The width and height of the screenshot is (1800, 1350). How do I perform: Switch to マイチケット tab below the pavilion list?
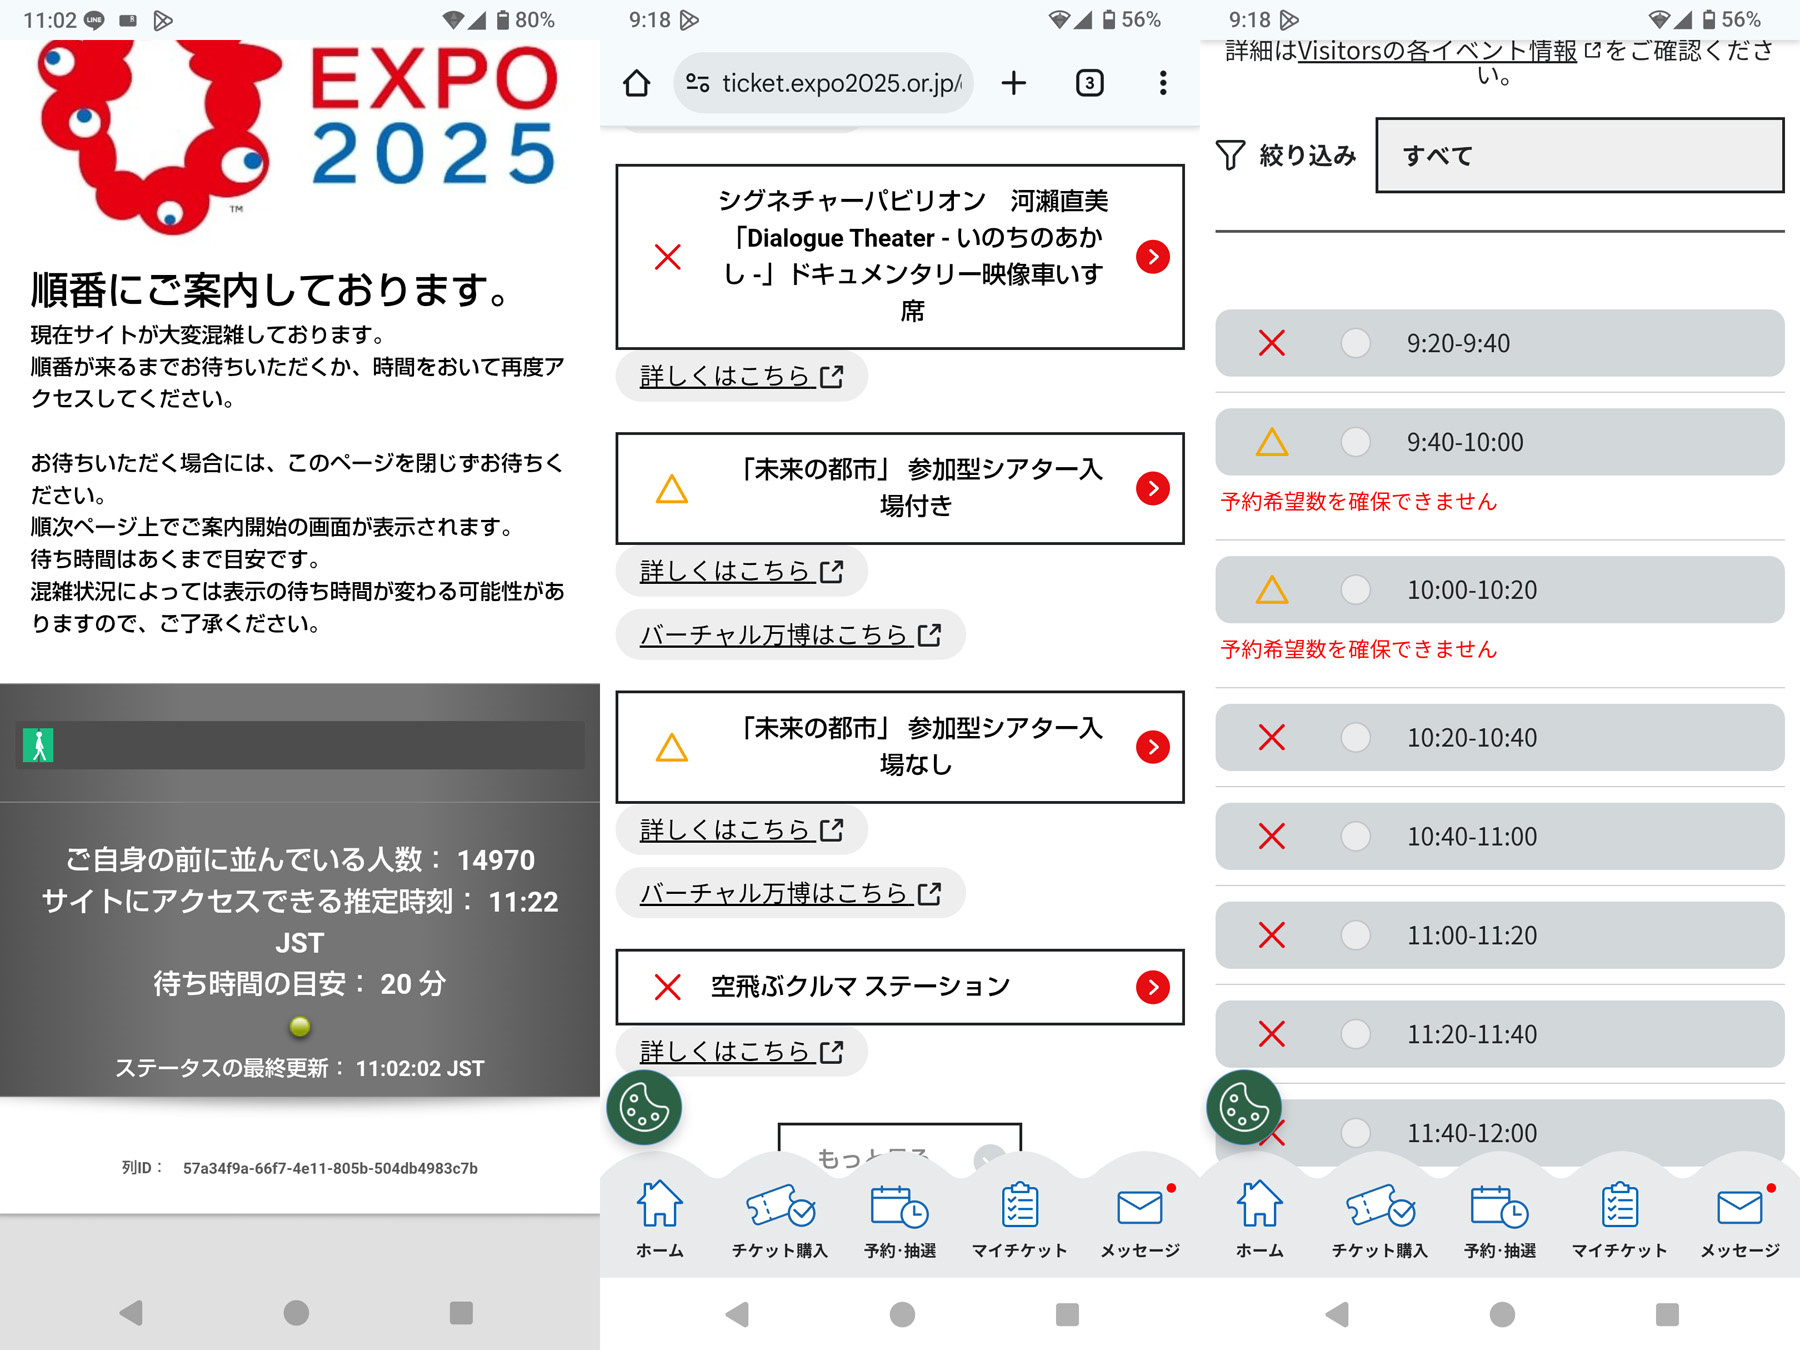(x=1019, y=1220)
